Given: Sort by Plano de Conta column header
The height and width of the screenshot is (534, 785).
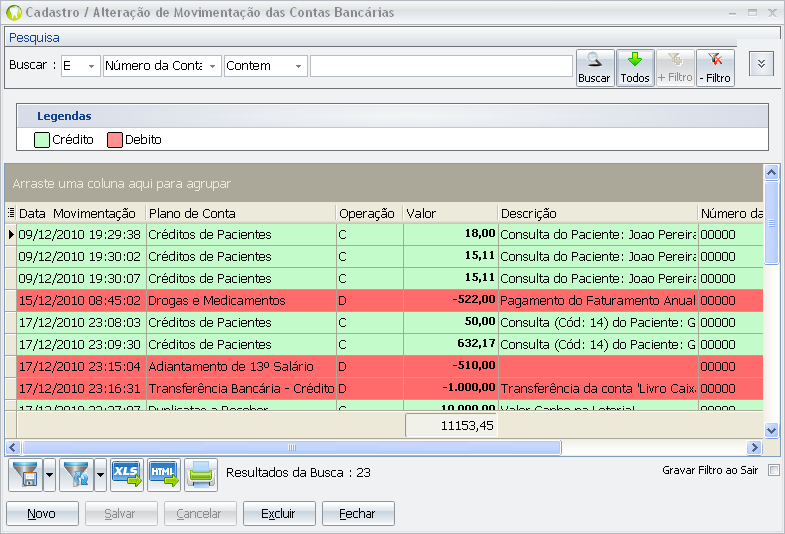Looking at the screenshot, I should point(240,213).
